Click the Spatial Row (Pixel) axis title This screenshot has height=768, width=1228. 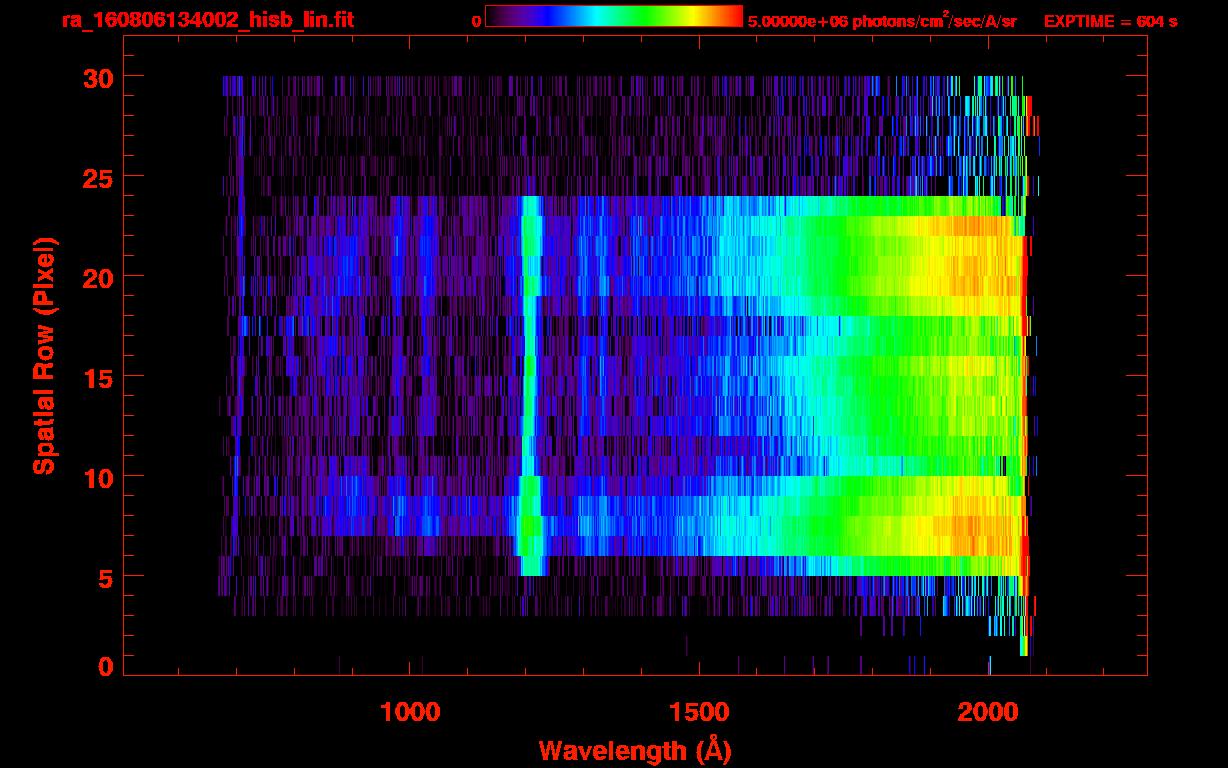point(43,356)
